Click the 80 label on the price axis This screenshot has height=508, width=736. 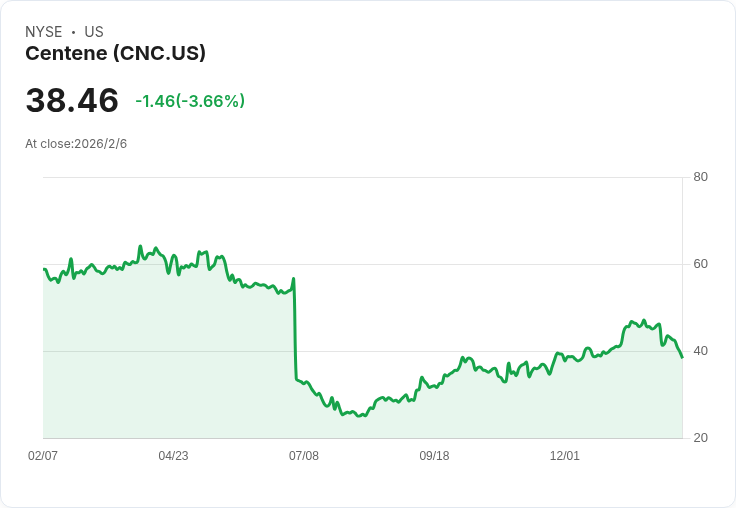click(x=700, y=178)
